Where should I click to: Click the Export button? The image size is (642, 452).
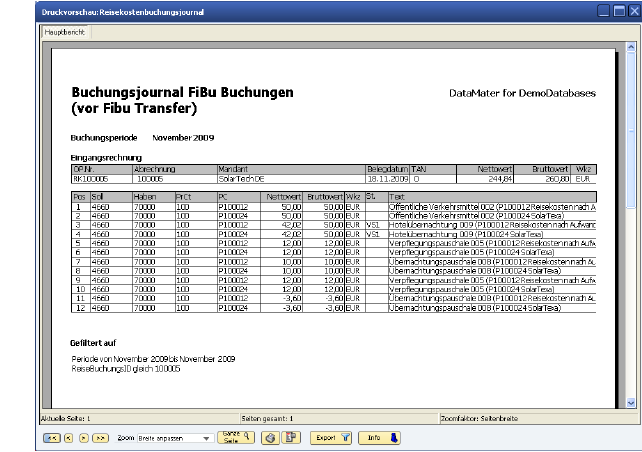[x=329, y=437]
